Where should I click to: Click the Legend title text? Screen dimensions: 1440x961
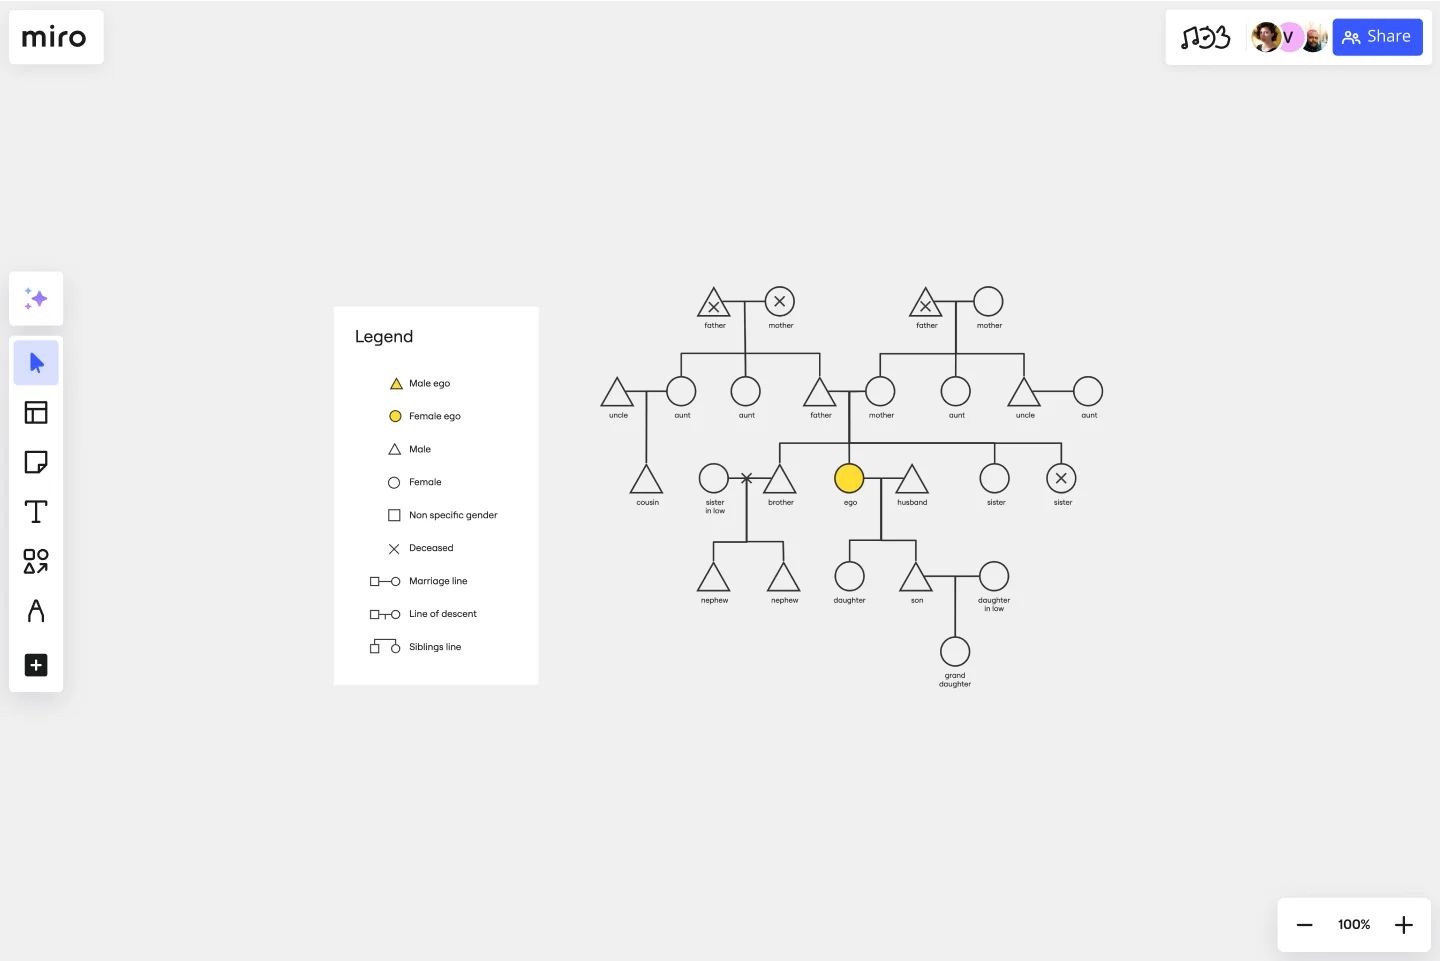384,337
